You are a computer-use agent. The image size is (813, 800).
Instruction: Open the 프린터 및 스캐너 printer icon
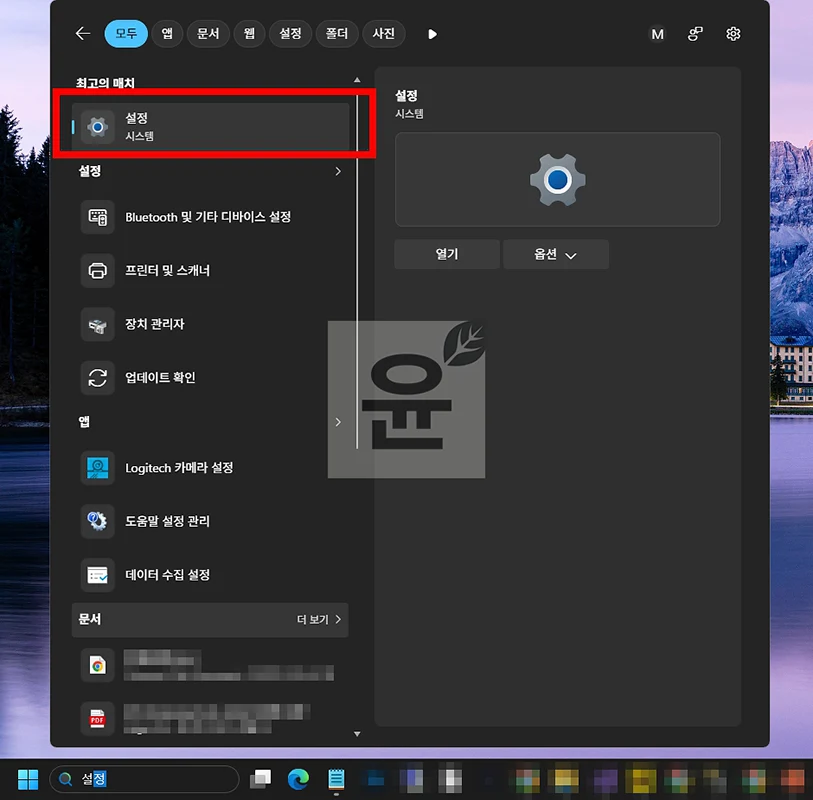[x=97, y=270]
